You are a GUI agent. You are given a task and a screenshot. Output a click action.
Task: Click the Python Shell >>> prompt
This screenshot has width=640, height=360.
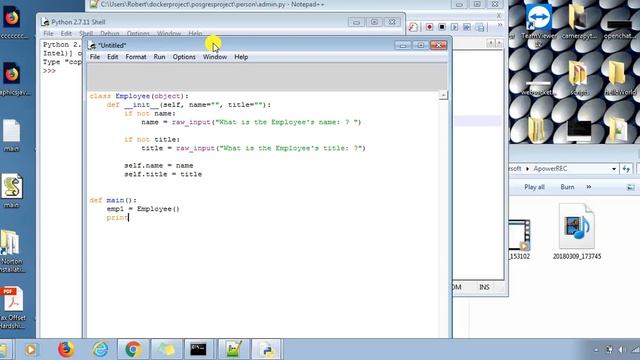point(49,71)
